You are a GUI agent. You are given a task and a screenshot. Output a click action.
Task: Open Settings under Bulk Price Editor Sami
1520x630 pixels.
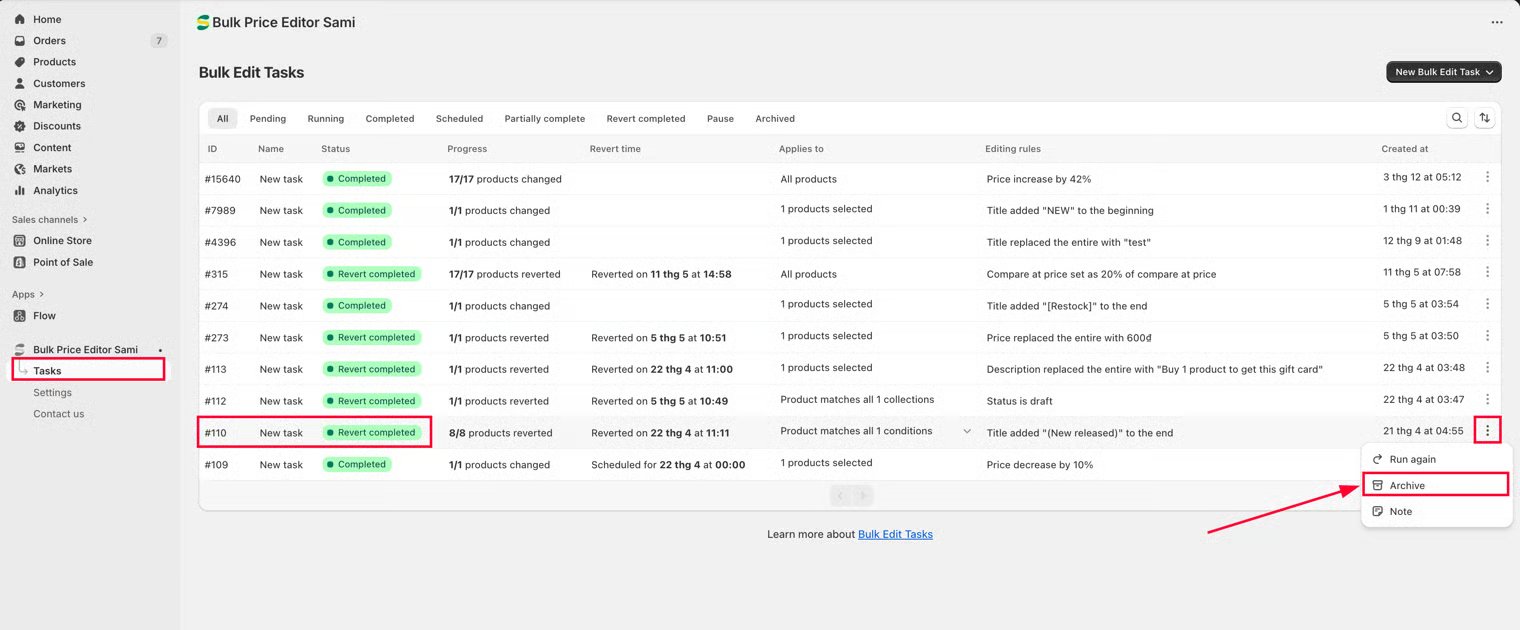point(52,392)
